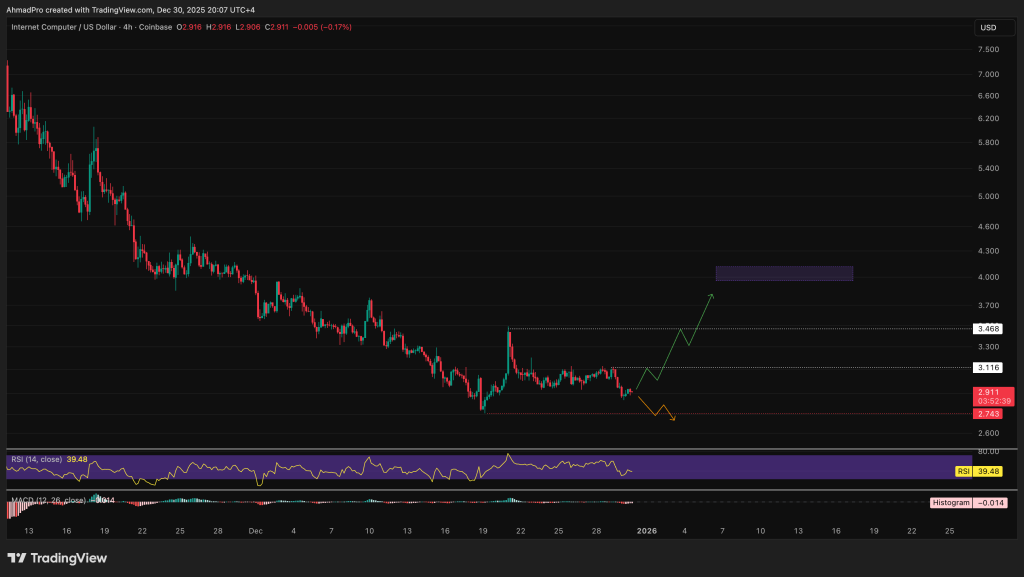Select the purple target zone rectangle

pos(784,273)
